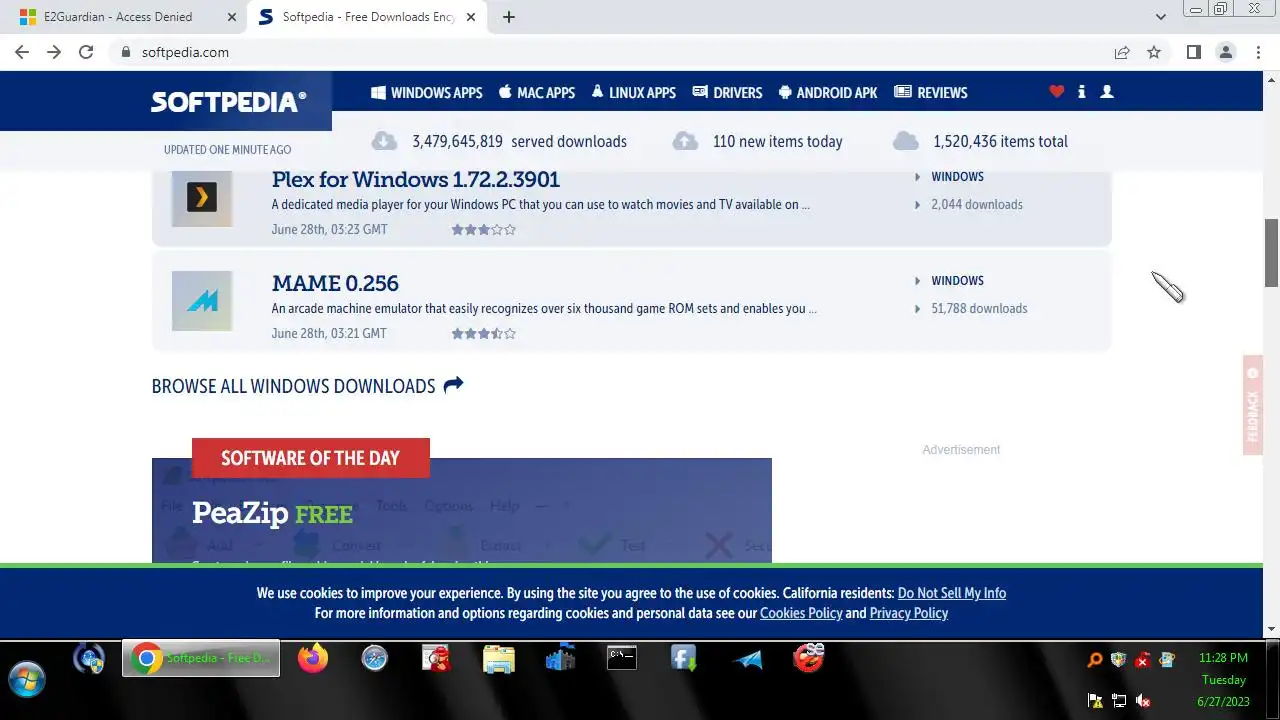Click the Plex app icon thumbnail

(202, 197)
